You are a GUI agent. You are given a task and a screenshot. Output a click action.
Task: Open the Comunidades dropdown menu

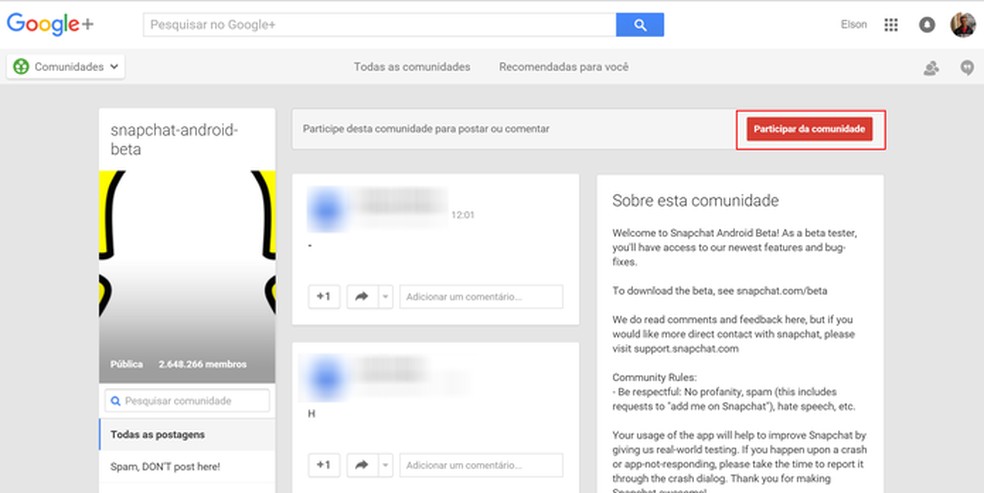pos(66,66)
